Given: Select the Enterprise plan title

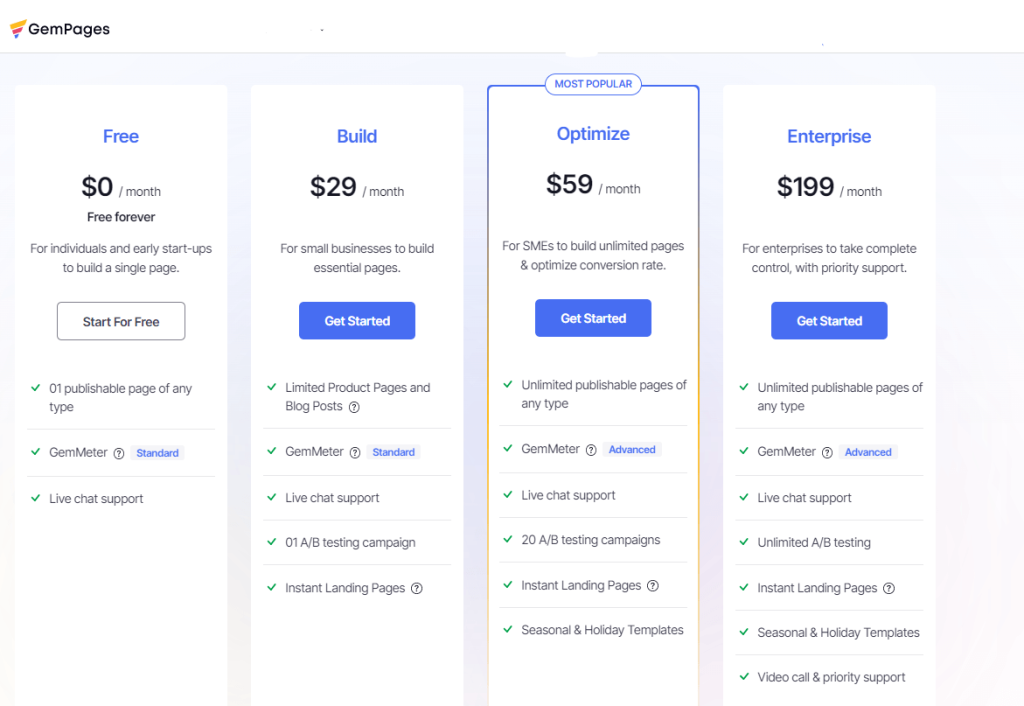Looking at the screenshot, I should [829, 137].
